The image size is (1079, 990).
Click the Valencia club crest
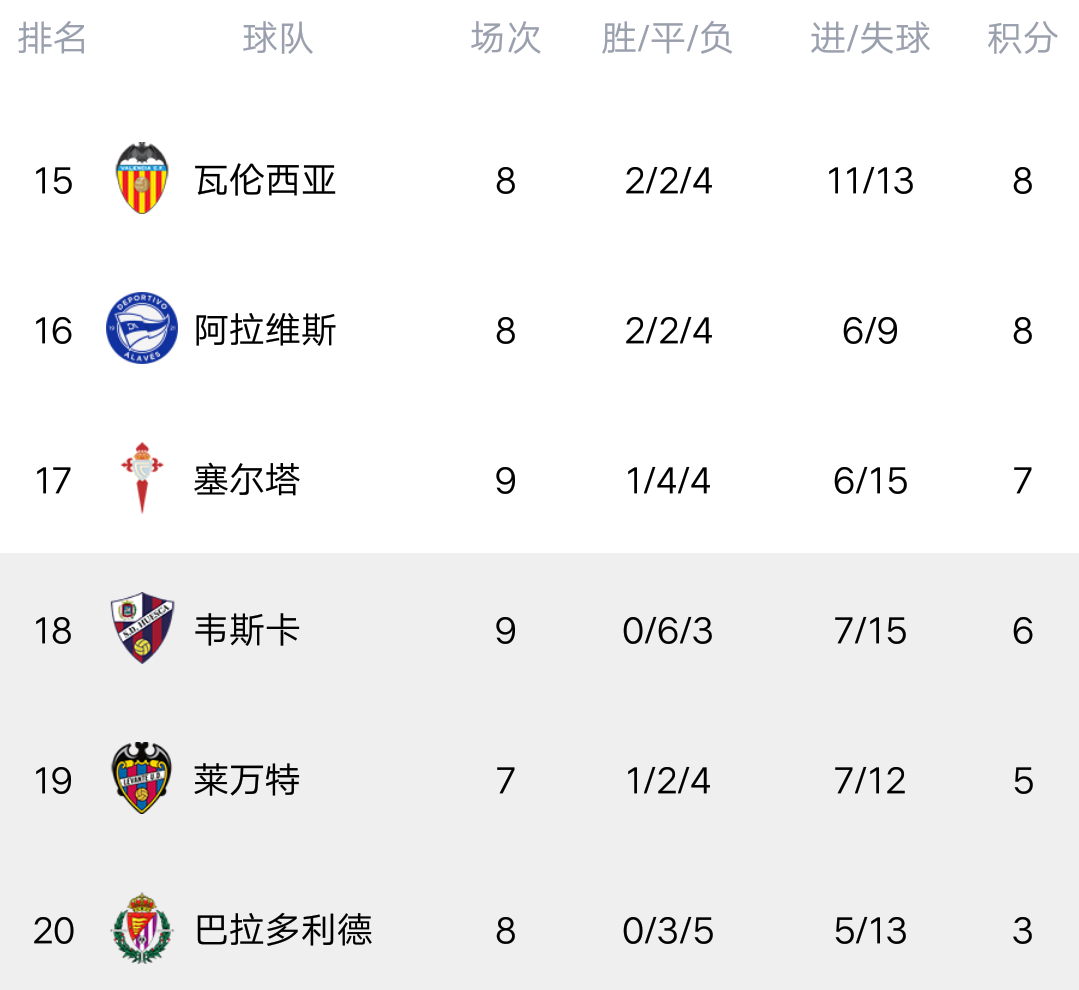point(142,179)
